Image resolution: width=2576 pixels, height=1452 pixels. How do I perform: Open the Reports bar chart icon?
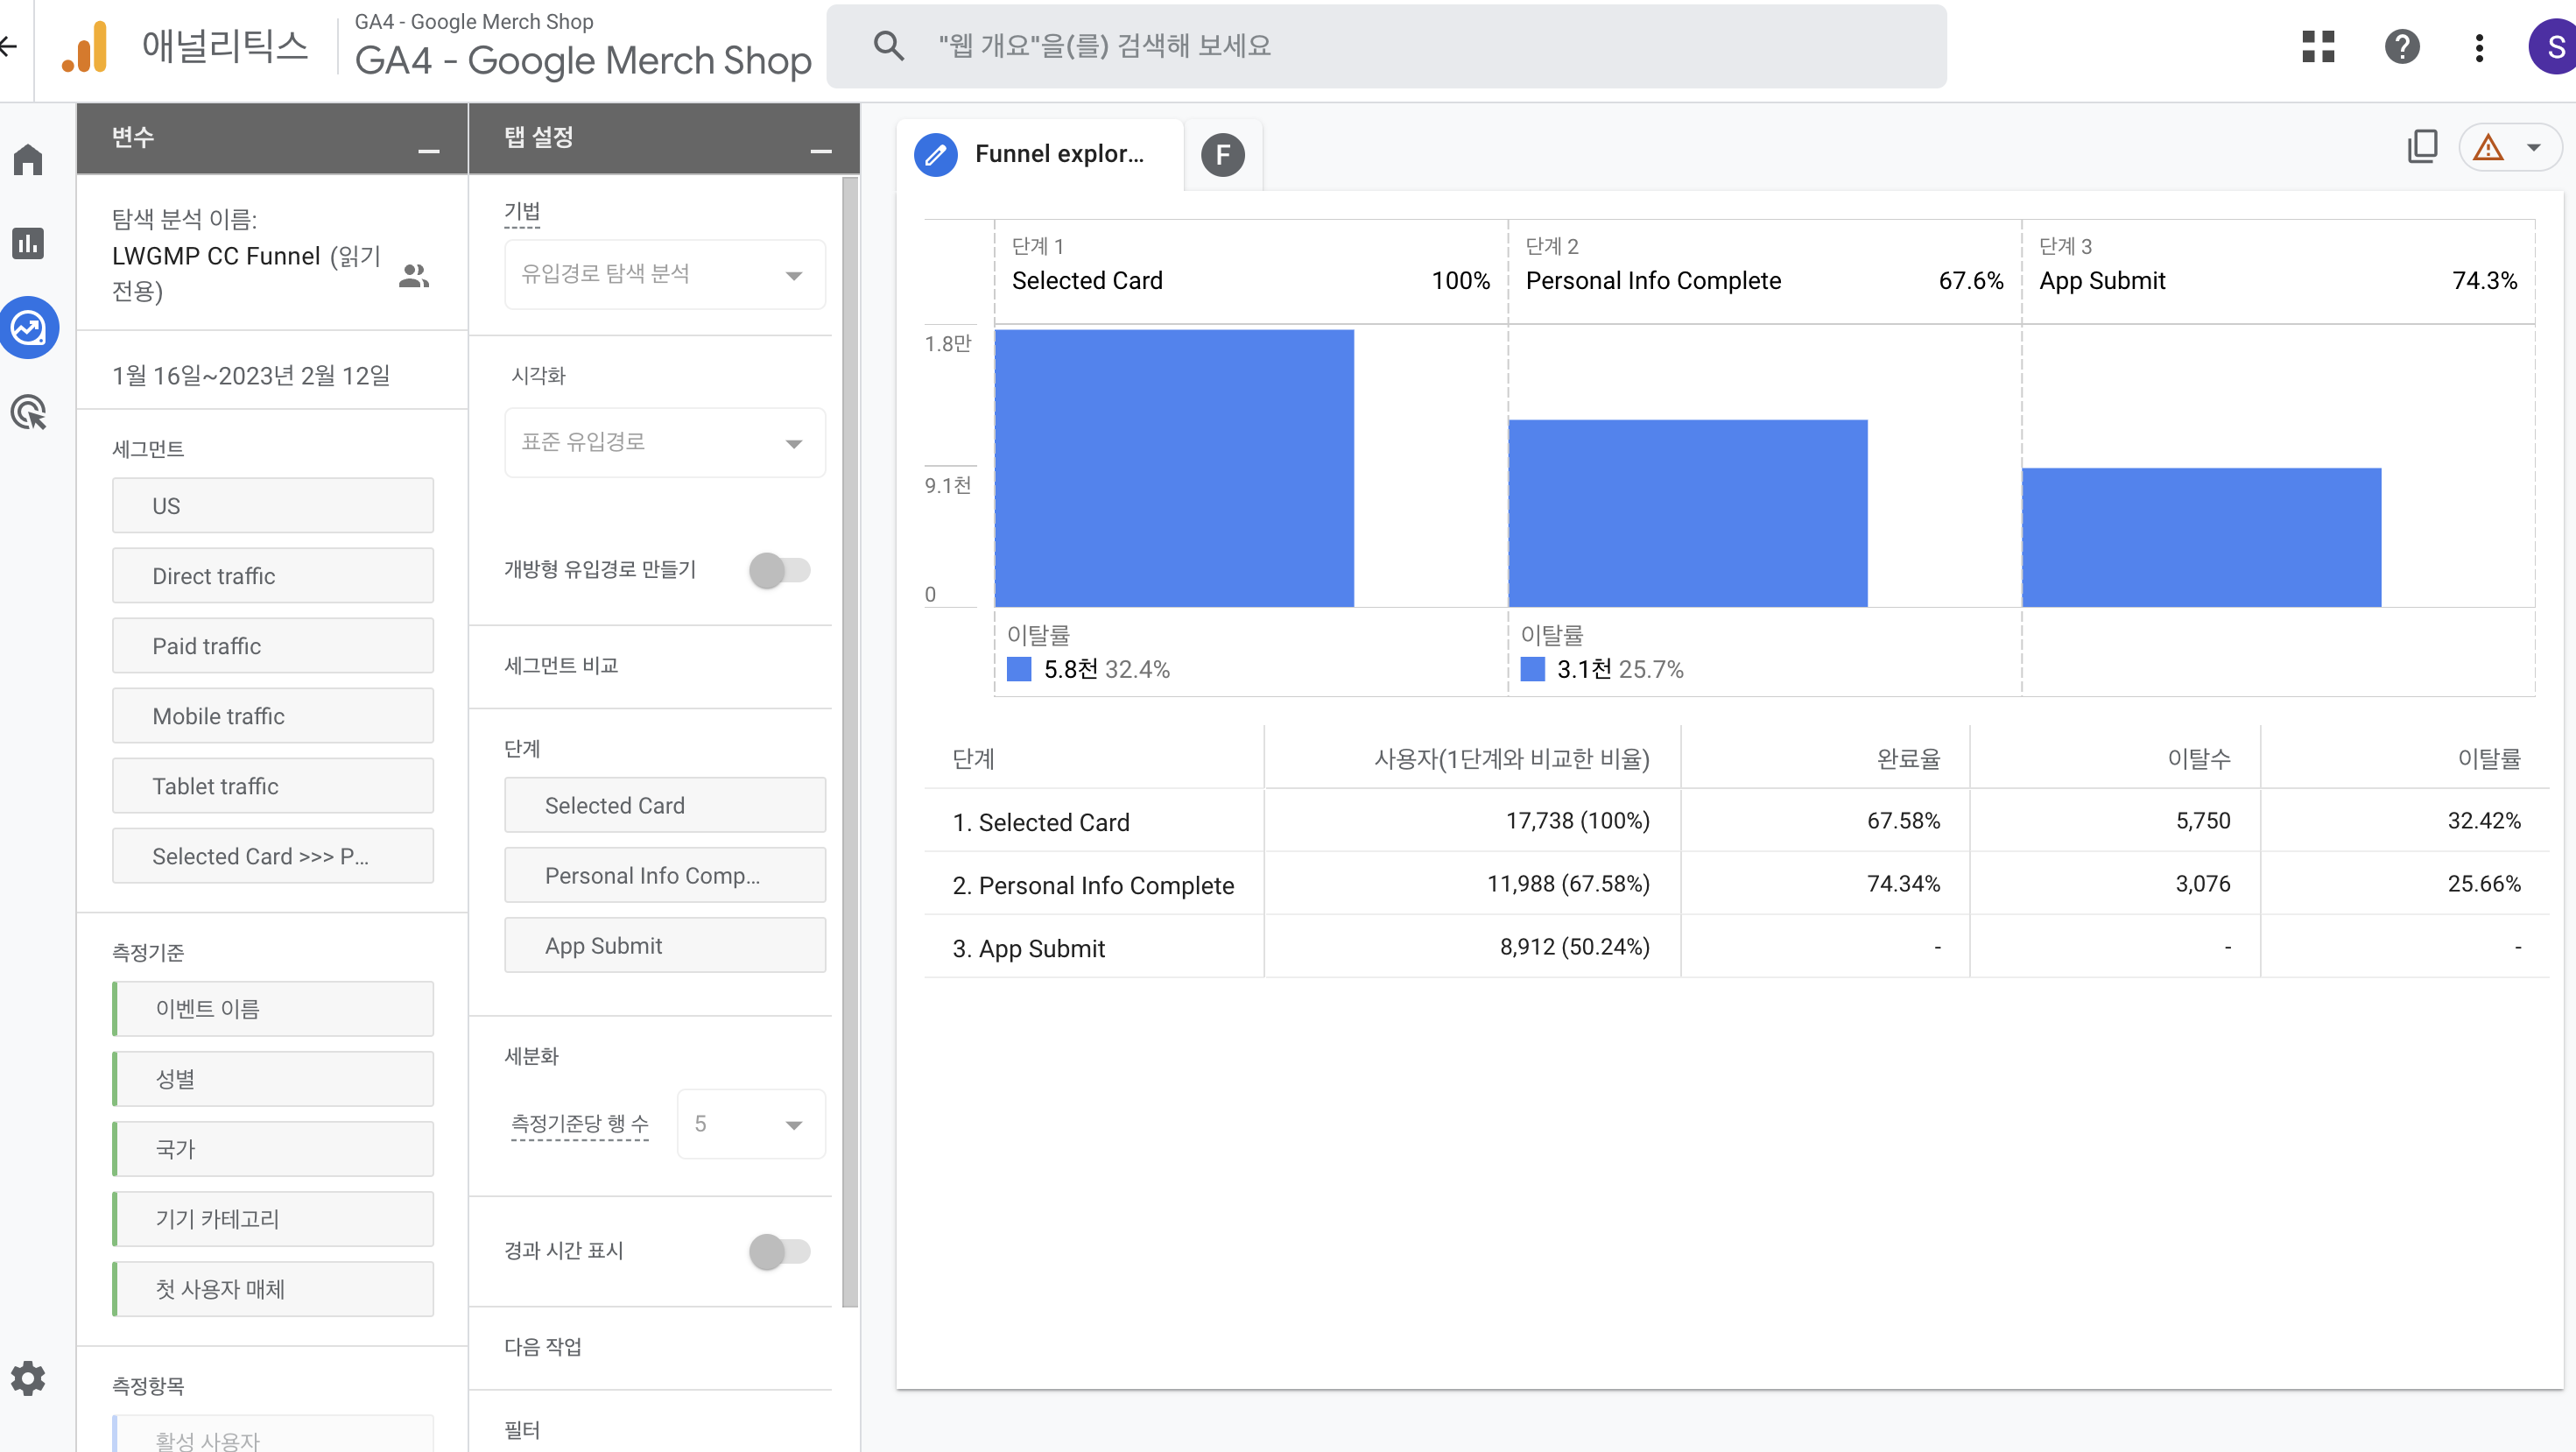click(28, 243)
